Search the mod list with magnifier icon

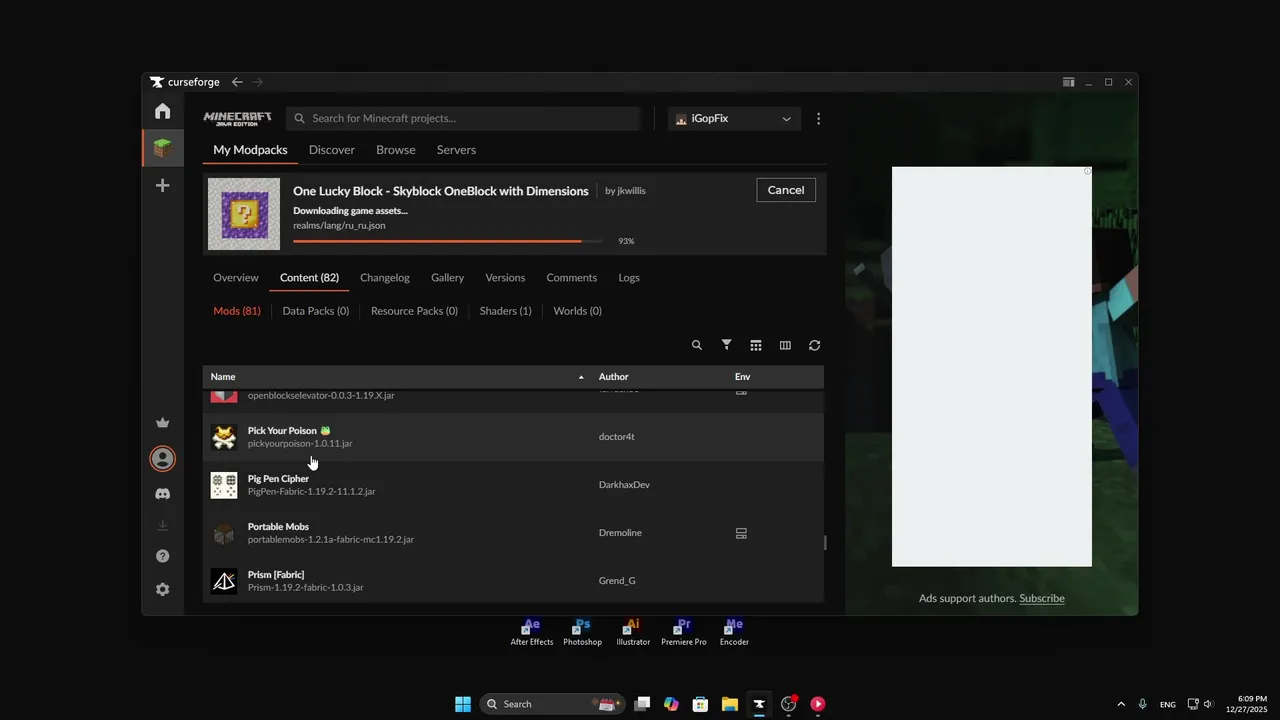tap(697, 345)
